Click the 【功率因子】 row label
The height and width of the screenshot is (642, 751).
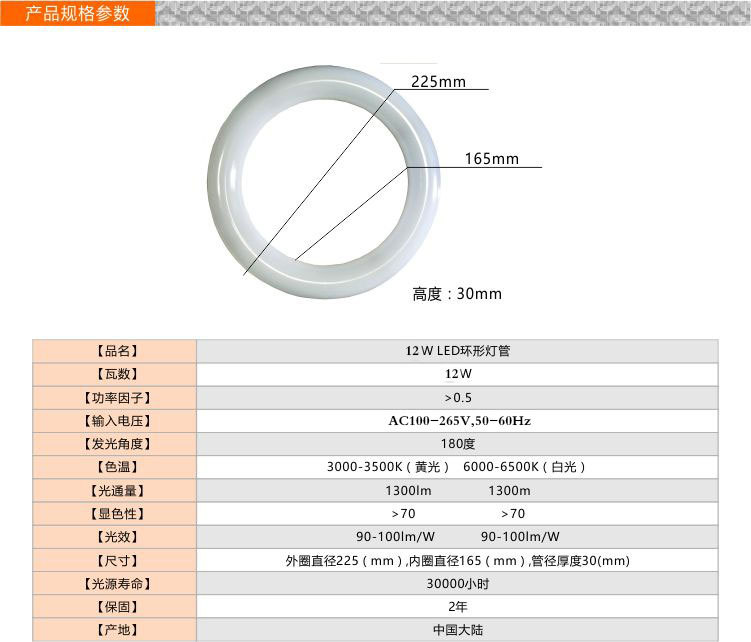(115, 397)
